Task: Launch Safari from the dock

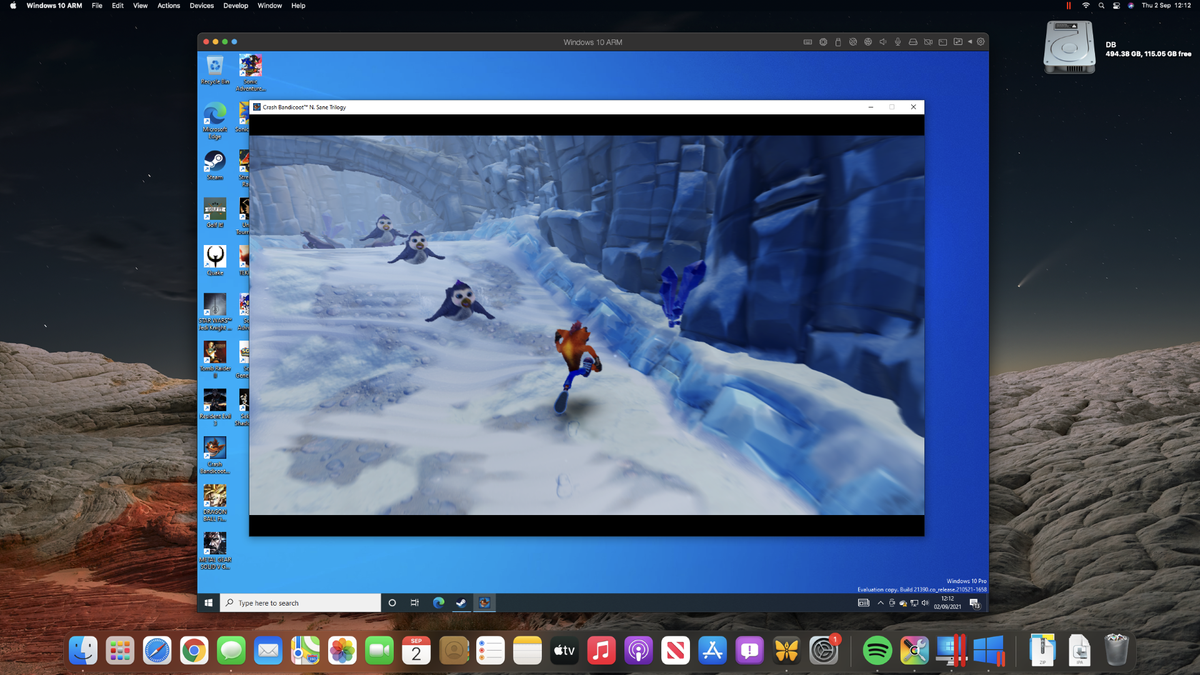Action: [x=157, y=651]
